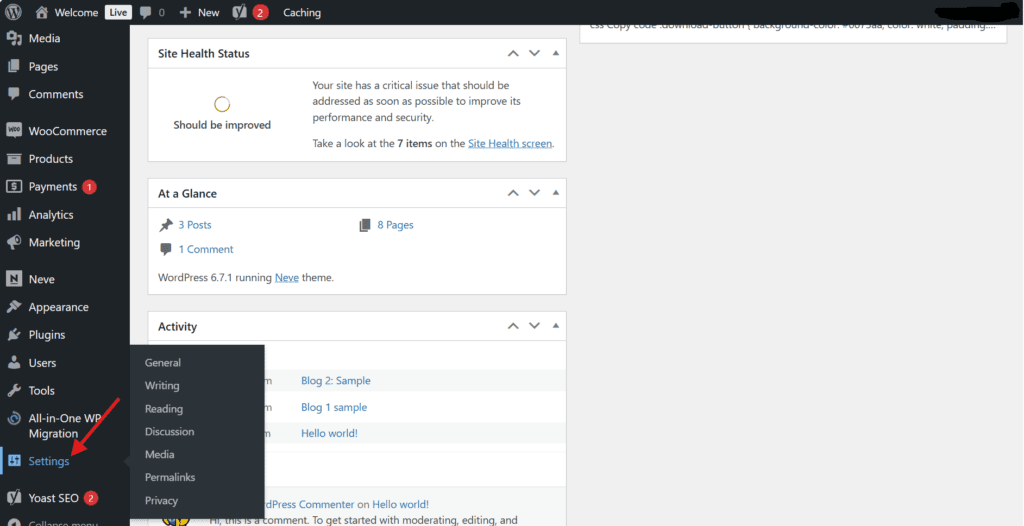Open the WooCommerce sidebar icon
Screen dimensions: 1024x526
point(14,130)
